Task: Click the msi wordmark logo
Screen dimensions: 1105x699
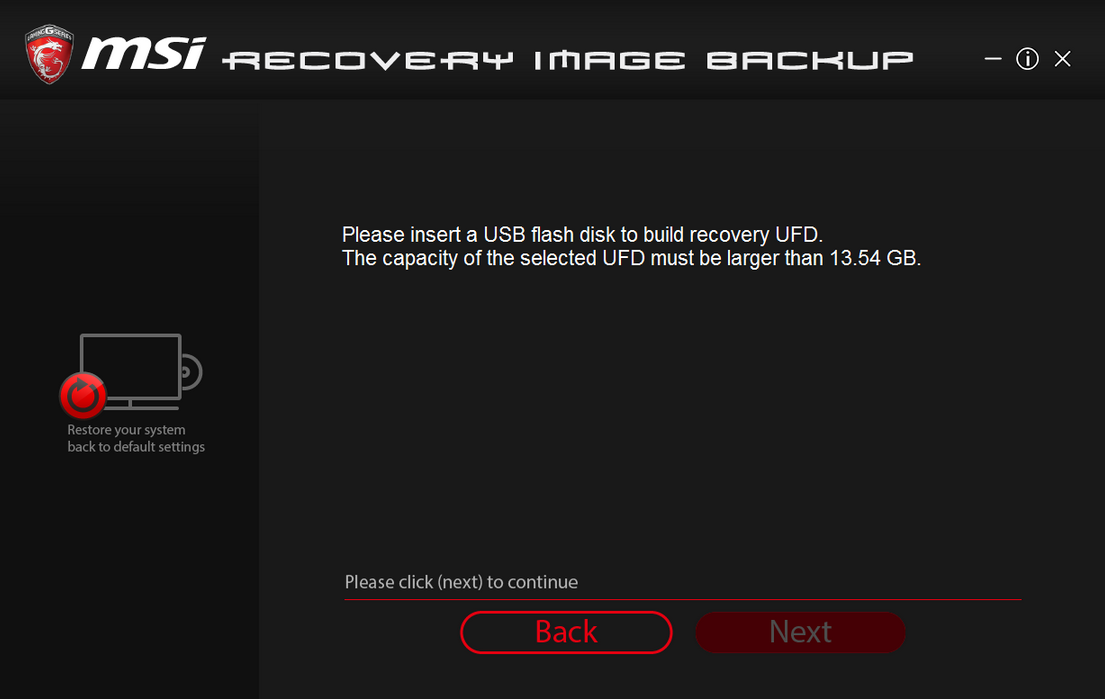Action: tap(144, 54)
